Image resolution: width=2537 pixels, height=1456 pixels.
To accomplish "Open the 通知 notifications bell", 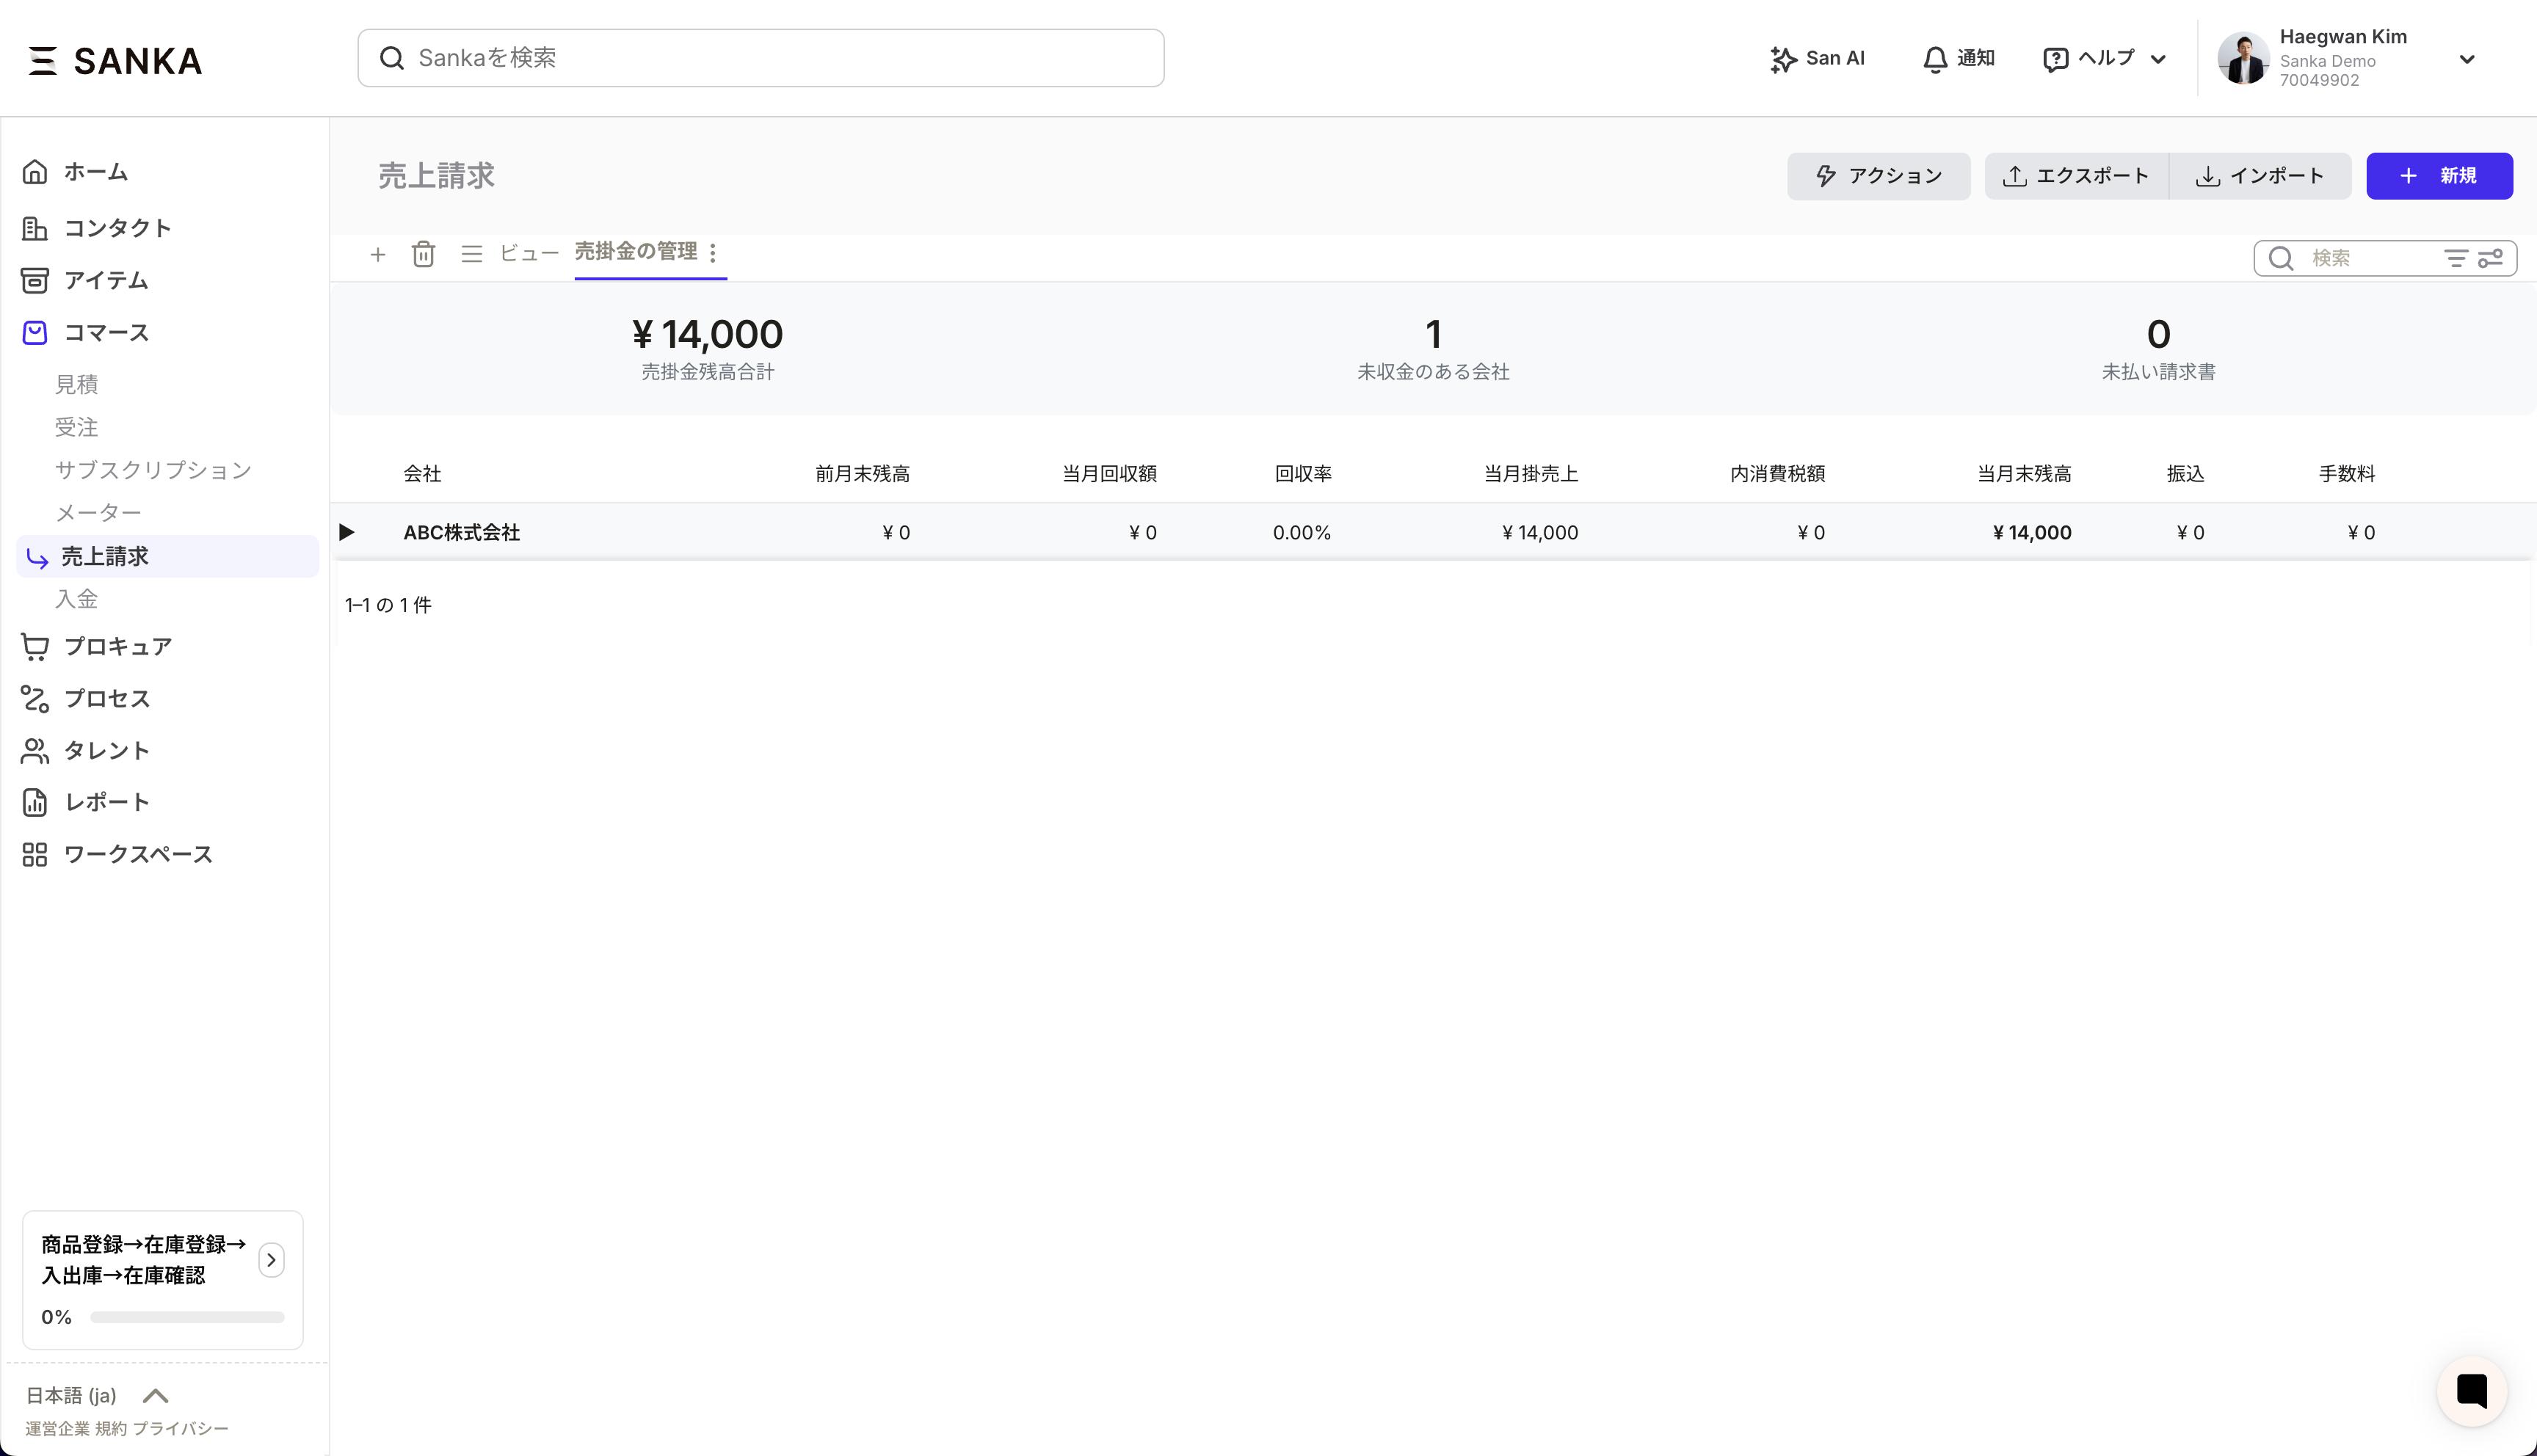I will coord(1958,58).
